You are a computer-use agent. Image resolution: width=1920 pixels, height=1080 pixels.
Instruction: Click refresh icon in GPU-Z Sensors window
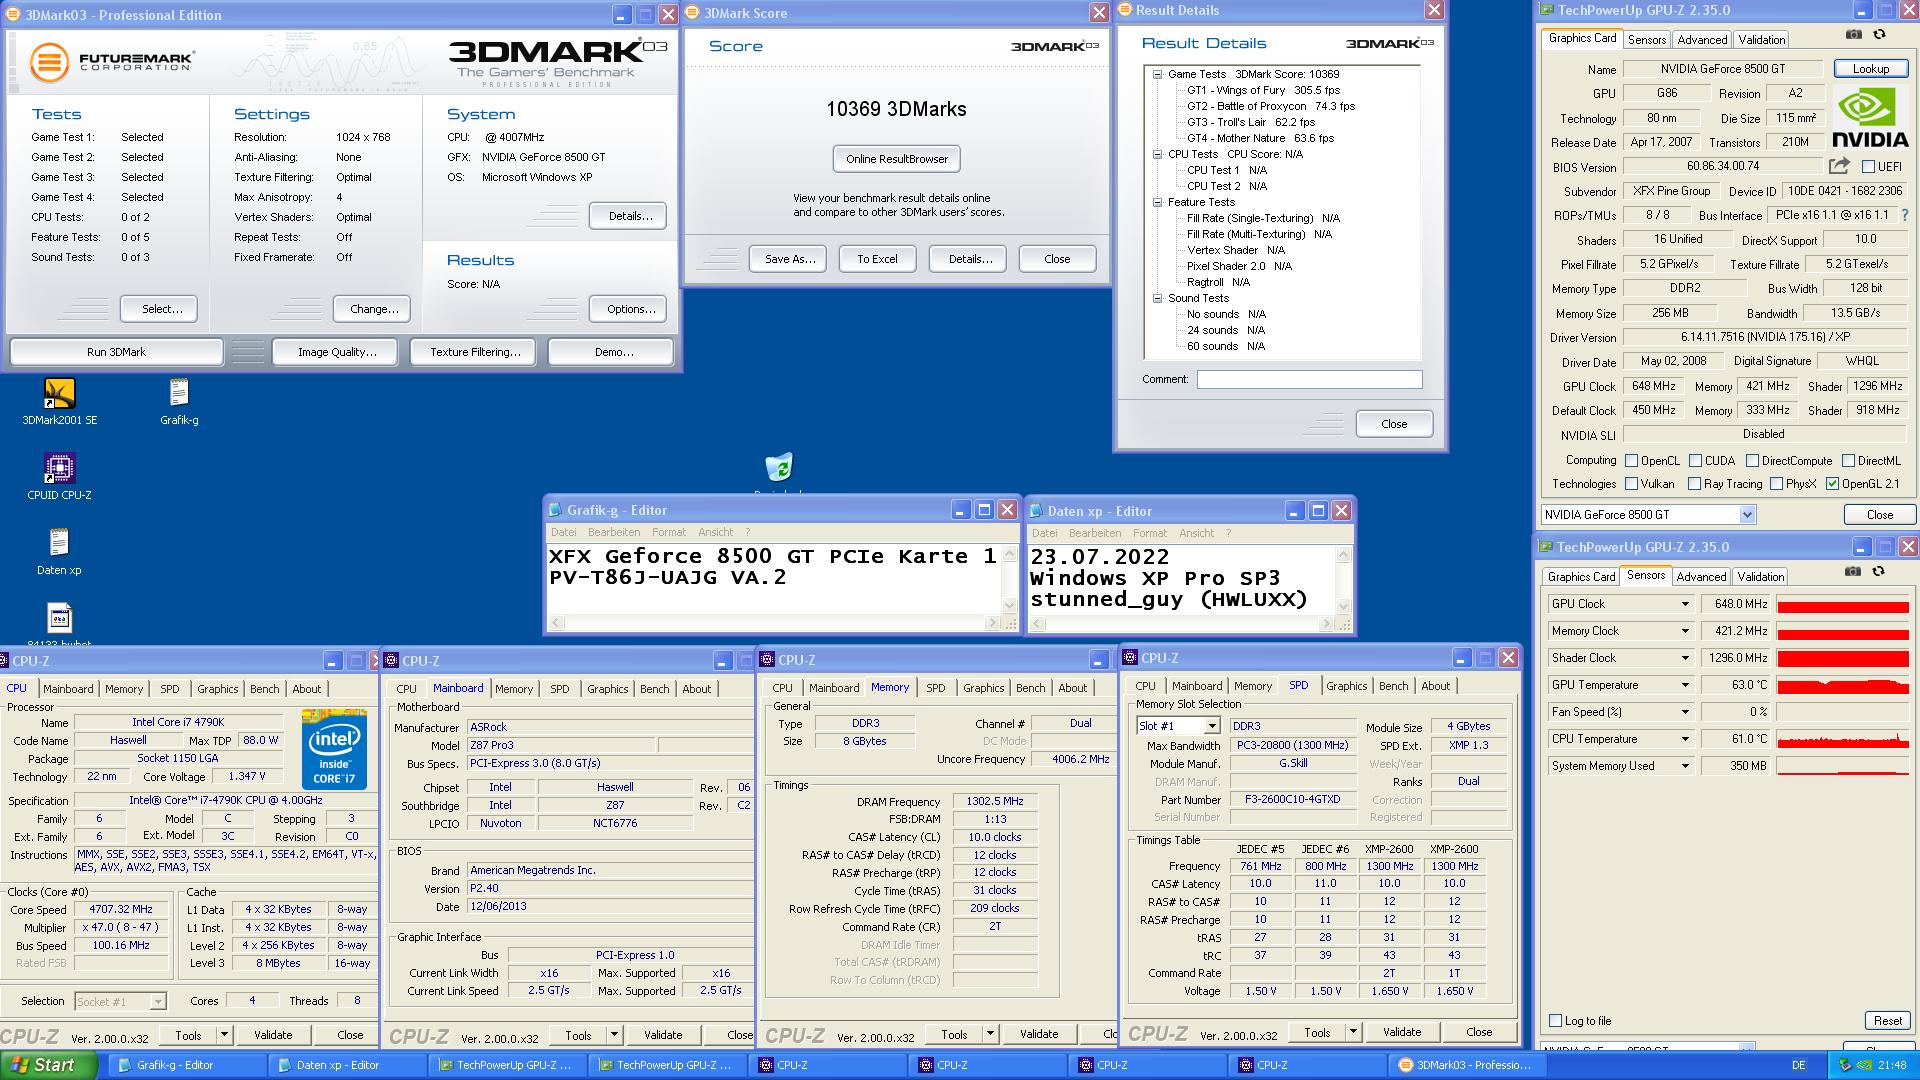click(x=1878, y=572)
